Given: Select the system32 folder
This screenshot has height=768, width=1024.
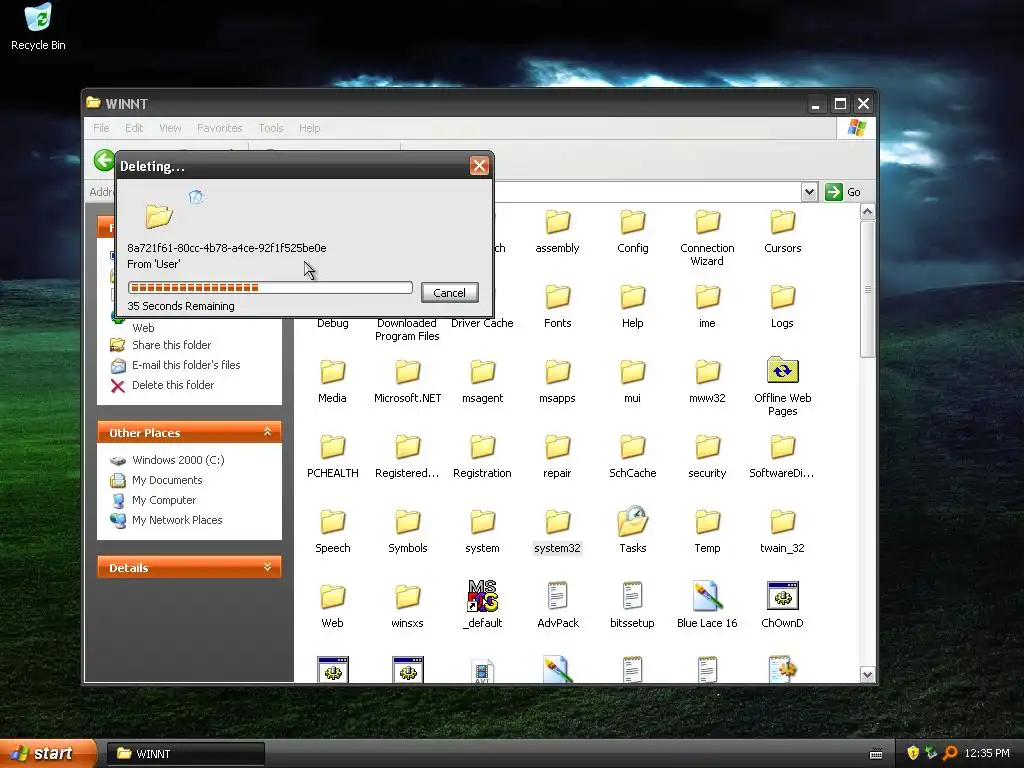Looking at the screenshot, I should tap(557, 532).
